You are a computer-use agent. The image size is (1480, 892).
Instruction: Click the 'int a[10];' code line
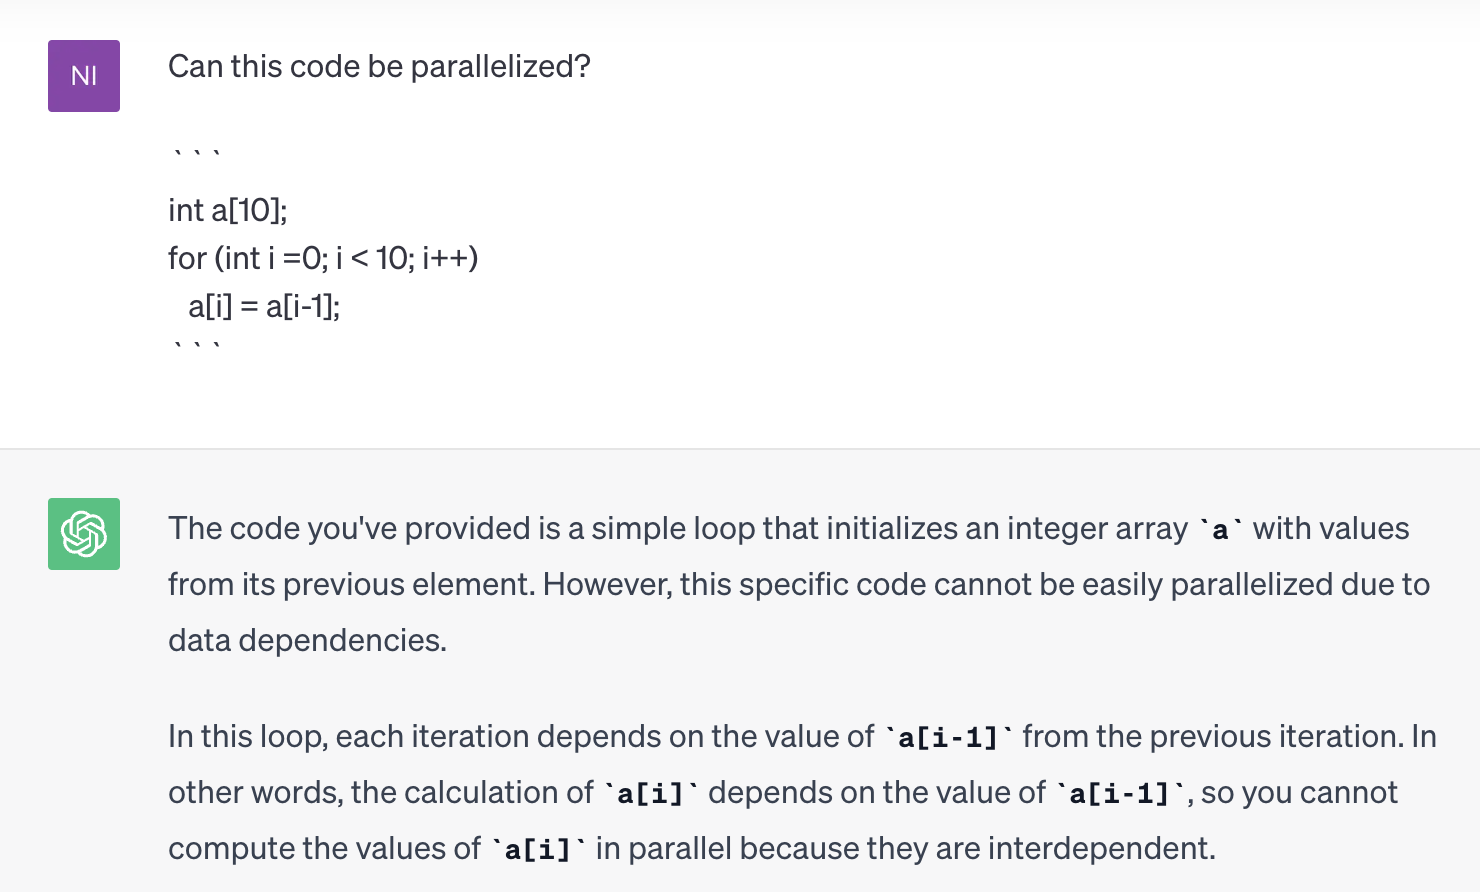(x=228, y=210)
